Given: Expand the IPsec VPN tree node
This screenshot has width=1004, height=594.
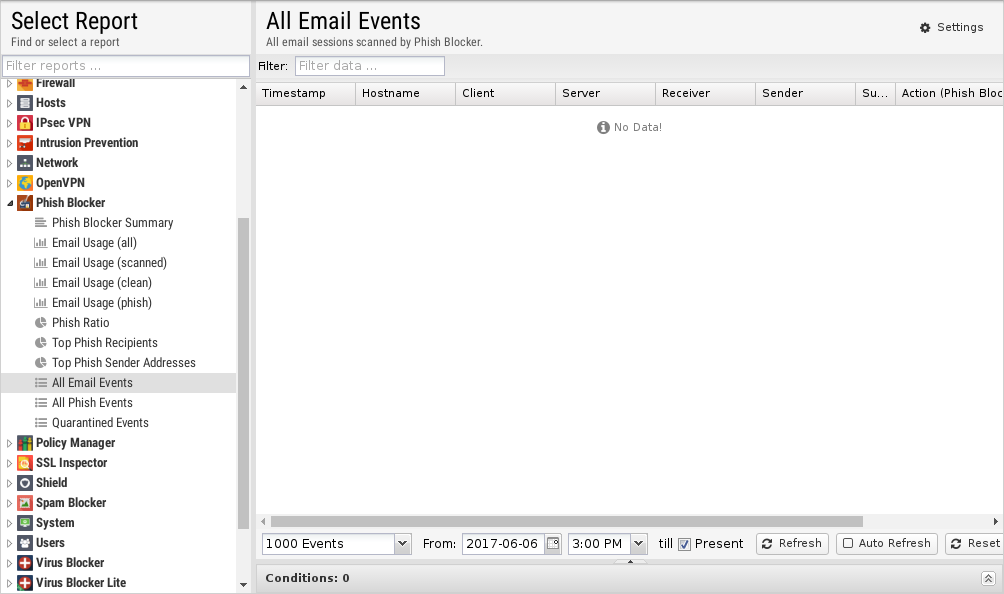Looking at the screenshot, I should tap(9, 123).
